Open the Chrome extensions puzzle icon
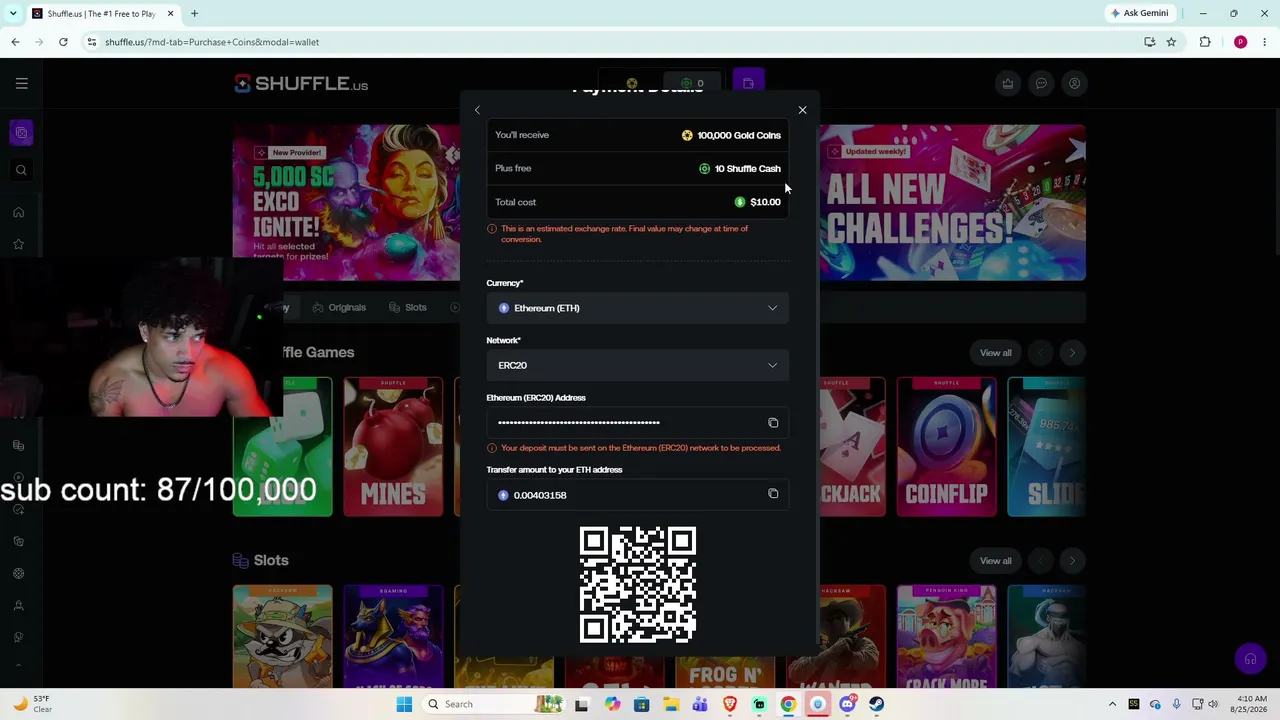Screen dimensions: 1280x720 (x=1205, y=42)
